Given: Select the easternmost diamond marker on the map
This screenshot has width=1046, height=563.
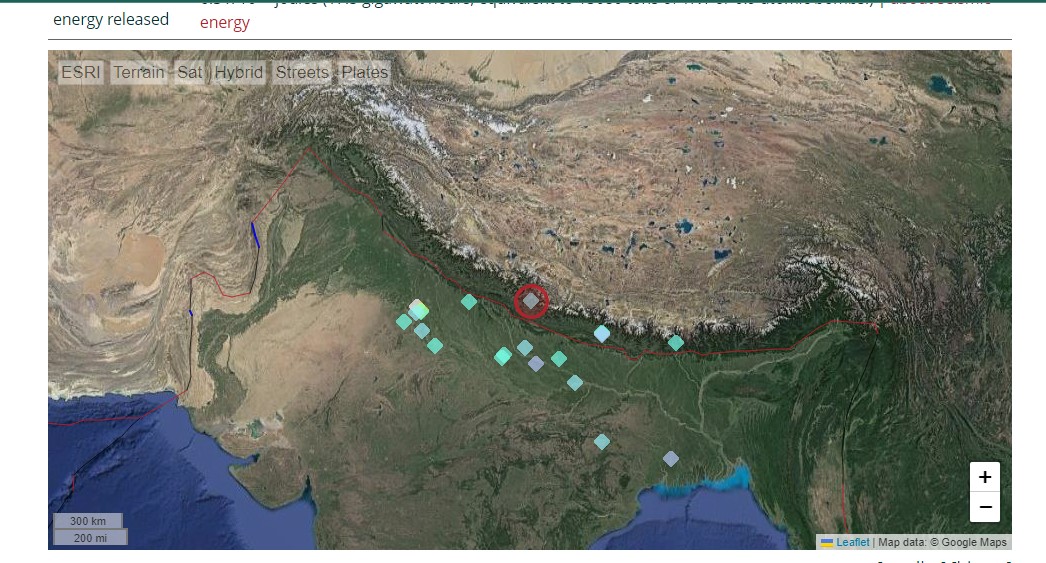Looking at the screenshot, I should pyautogui.click(x=676, y=343).
